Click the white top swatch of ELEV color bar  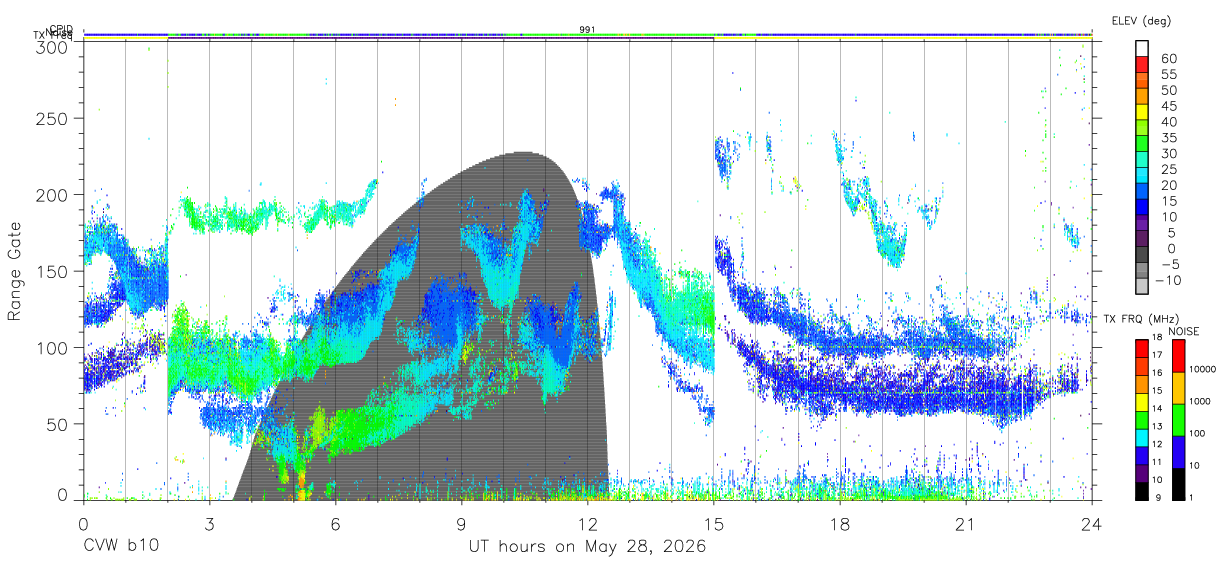pyautogui.click(x=1142, y=47)
